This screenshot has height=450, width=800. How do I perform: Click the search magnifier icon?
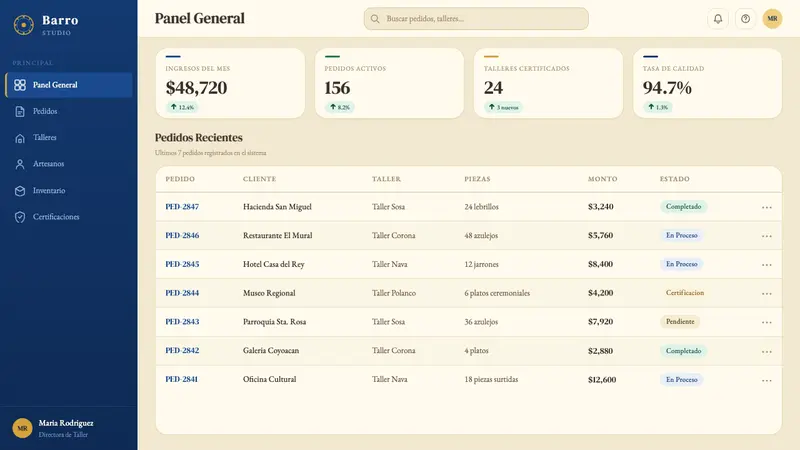(375, 19)
